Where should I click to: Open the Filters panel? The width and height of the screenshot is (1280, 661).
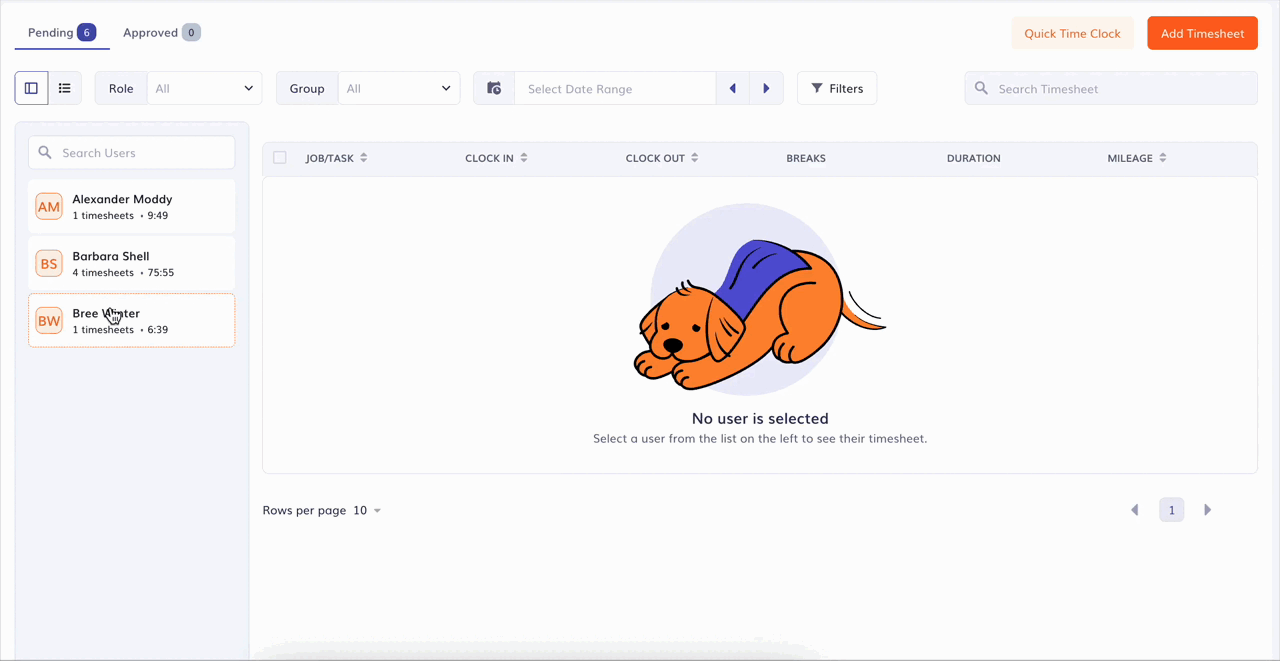click(837, 88)
